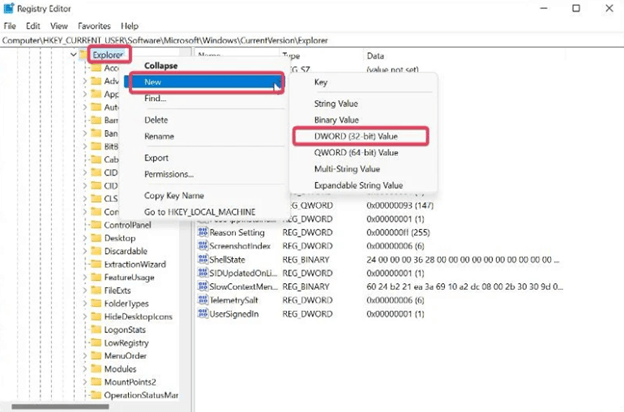Image resolution: width=624 pixels, height=412 pixels.
Task: Click the ShellState value icon
Action: (x=203, y=260)
